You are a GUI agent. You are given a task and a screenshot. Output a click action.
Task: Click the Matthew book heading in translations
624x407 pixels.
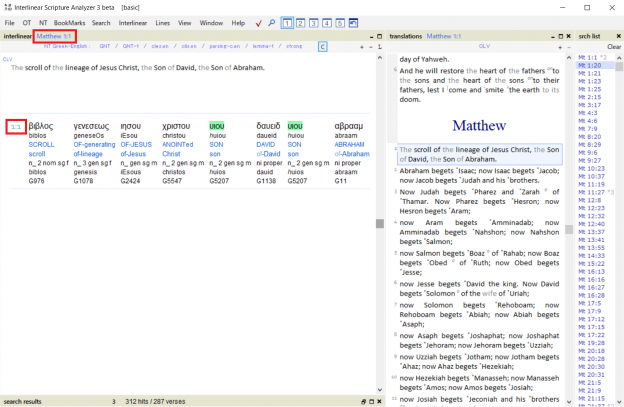tap(479, 126)
